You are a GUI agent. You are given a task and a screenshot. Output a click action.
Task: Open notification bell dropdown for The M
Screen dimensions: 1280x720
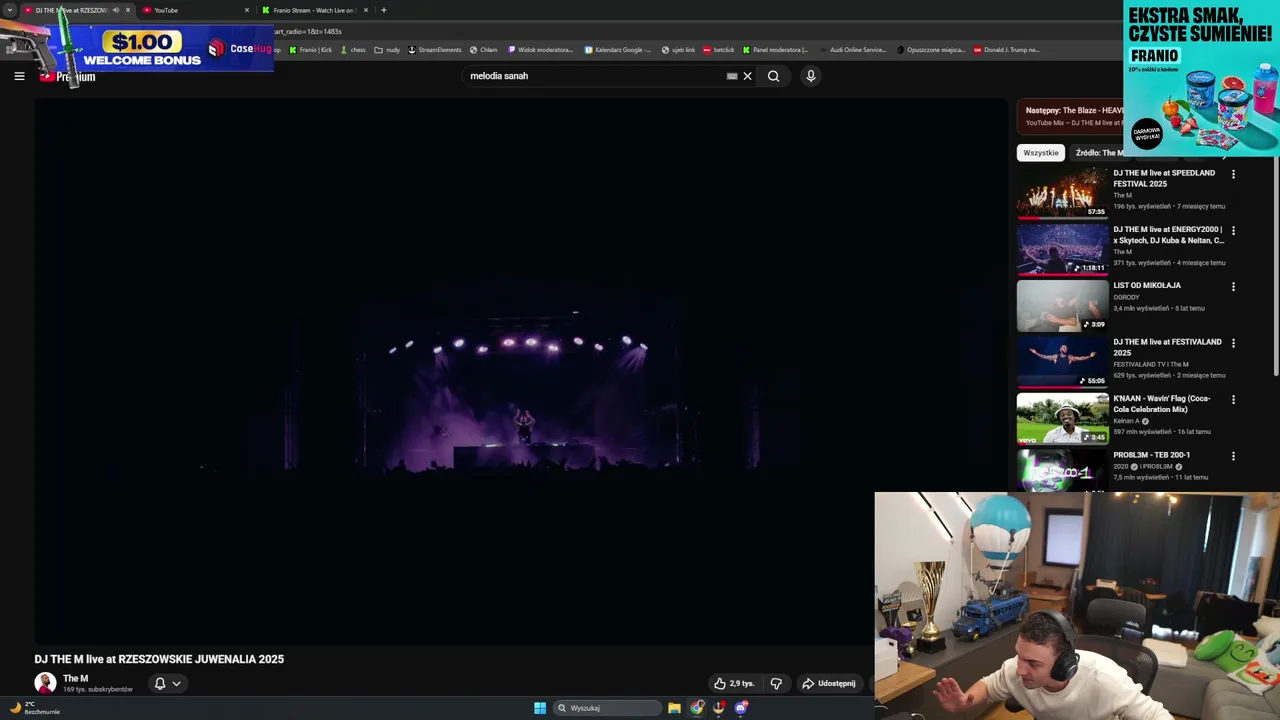coord(167,684)
